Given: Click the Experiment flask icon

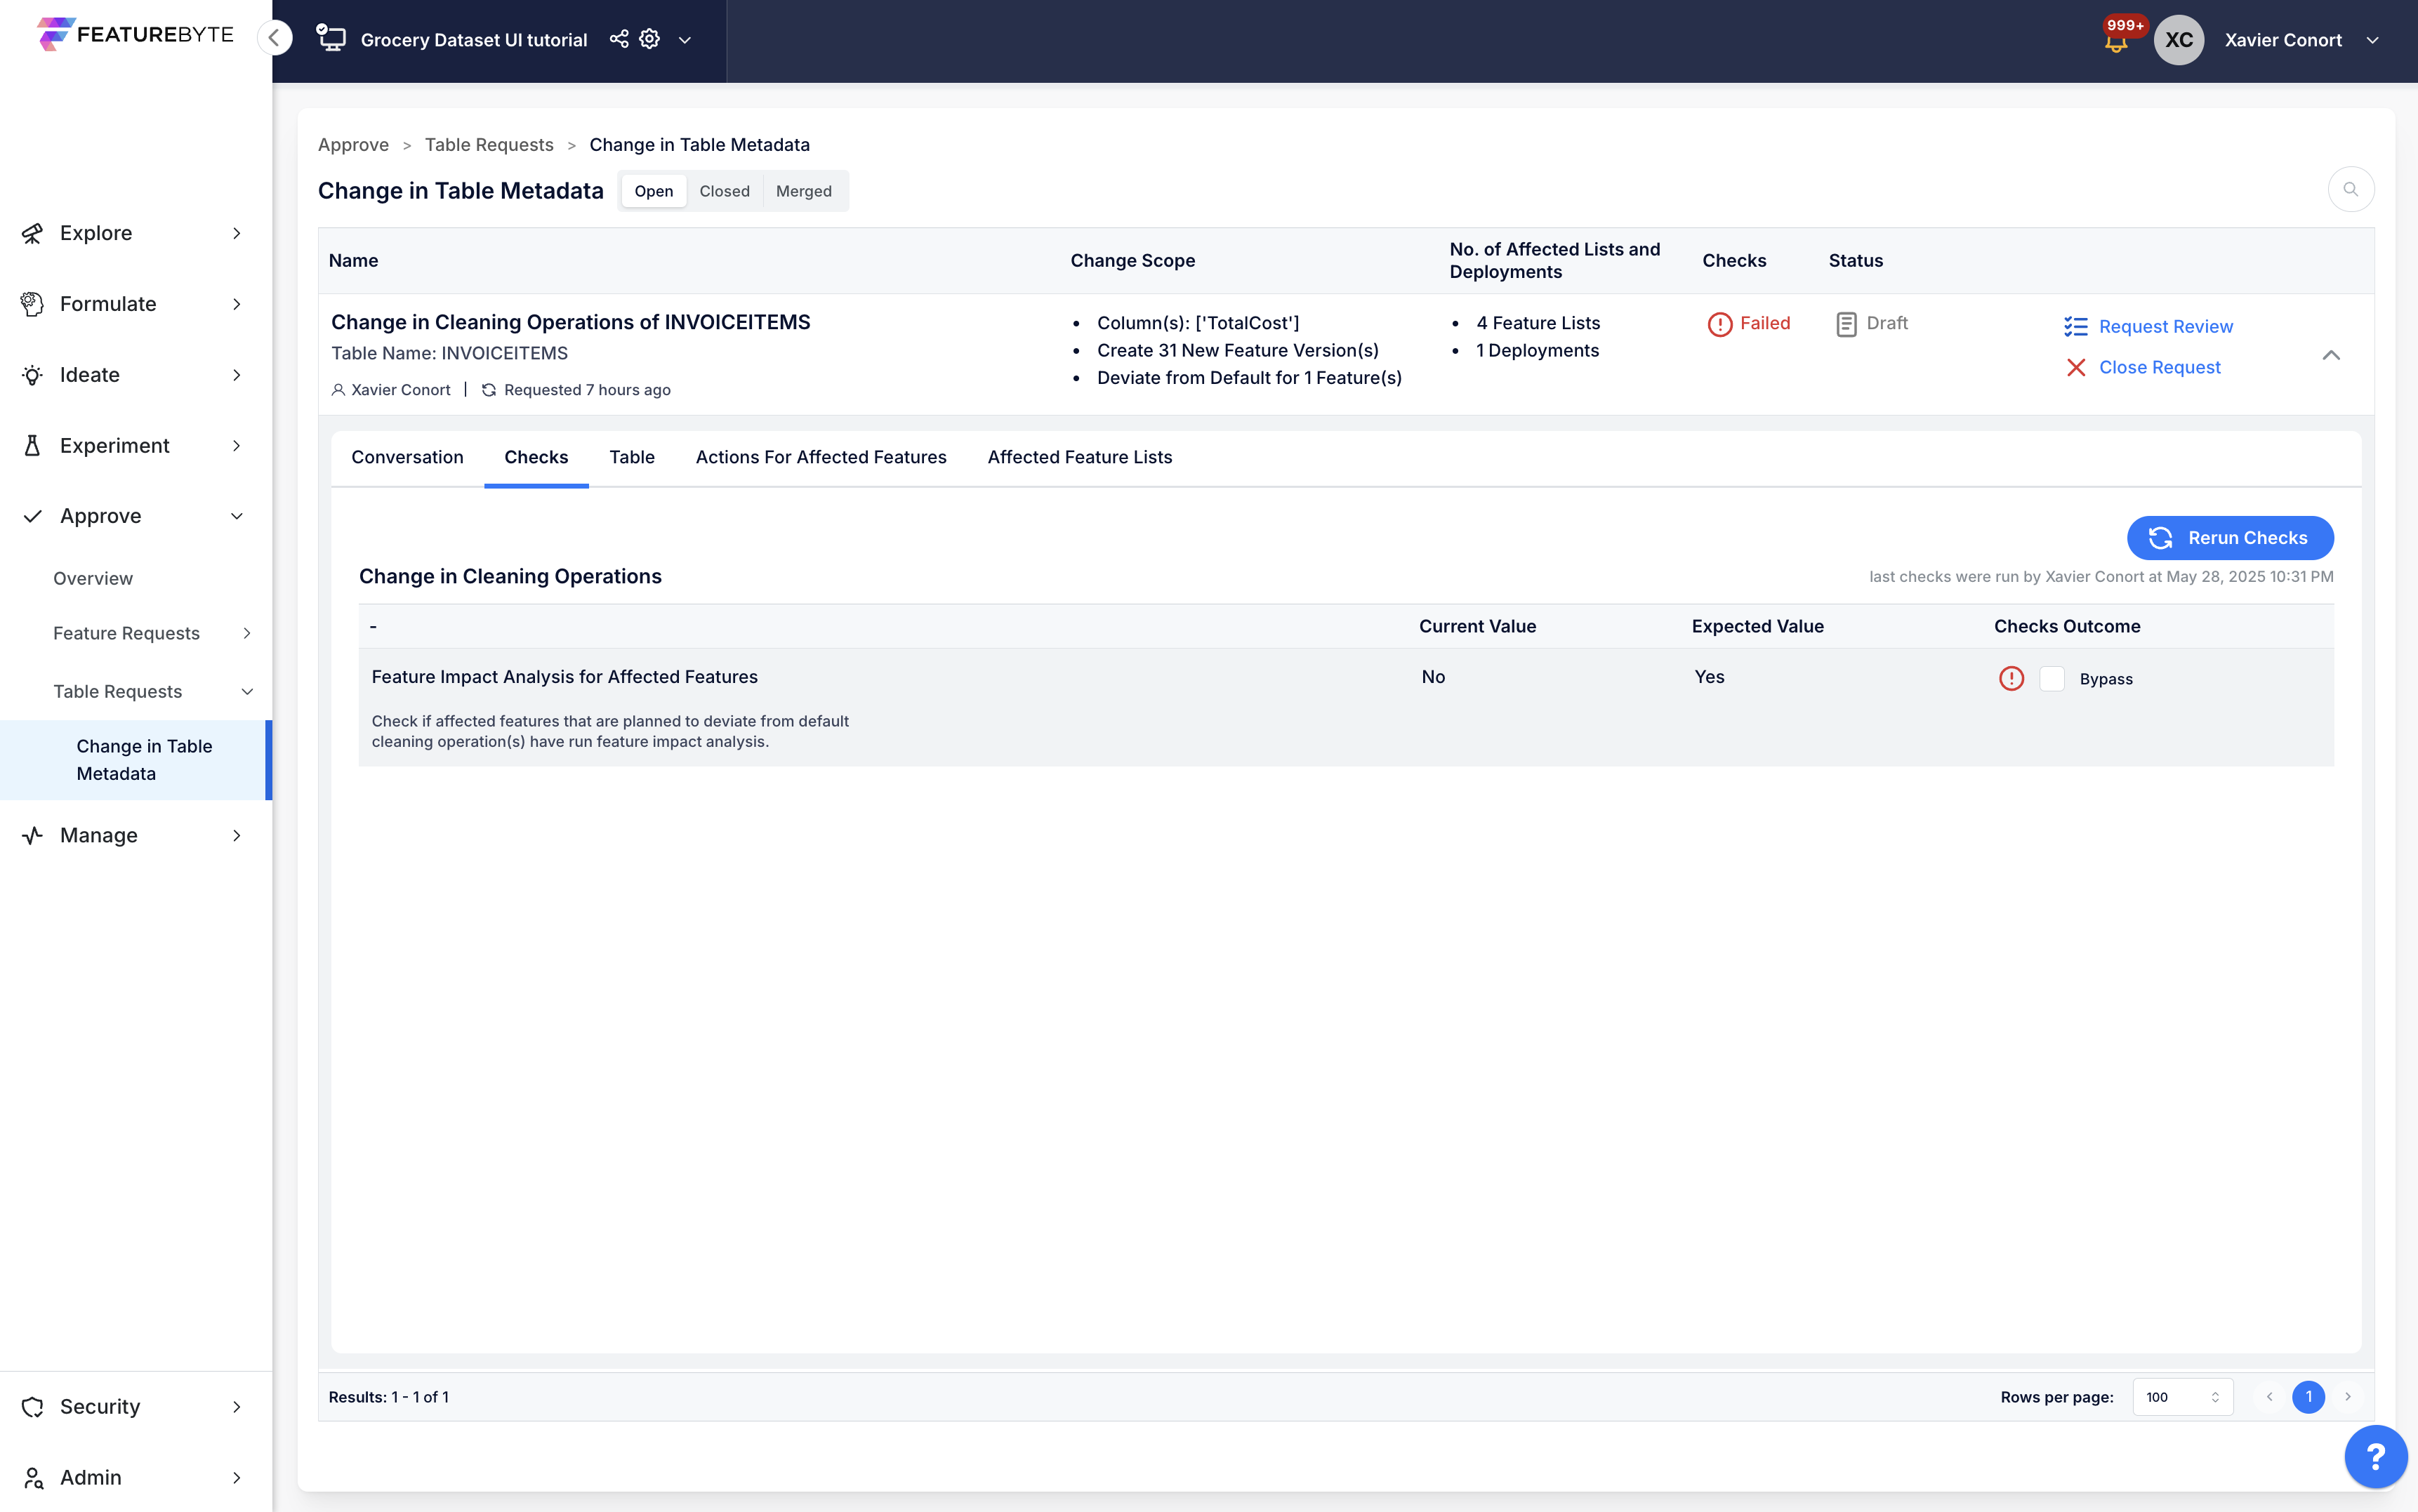Looking at the screenshot, I should [x=32, y=446].
